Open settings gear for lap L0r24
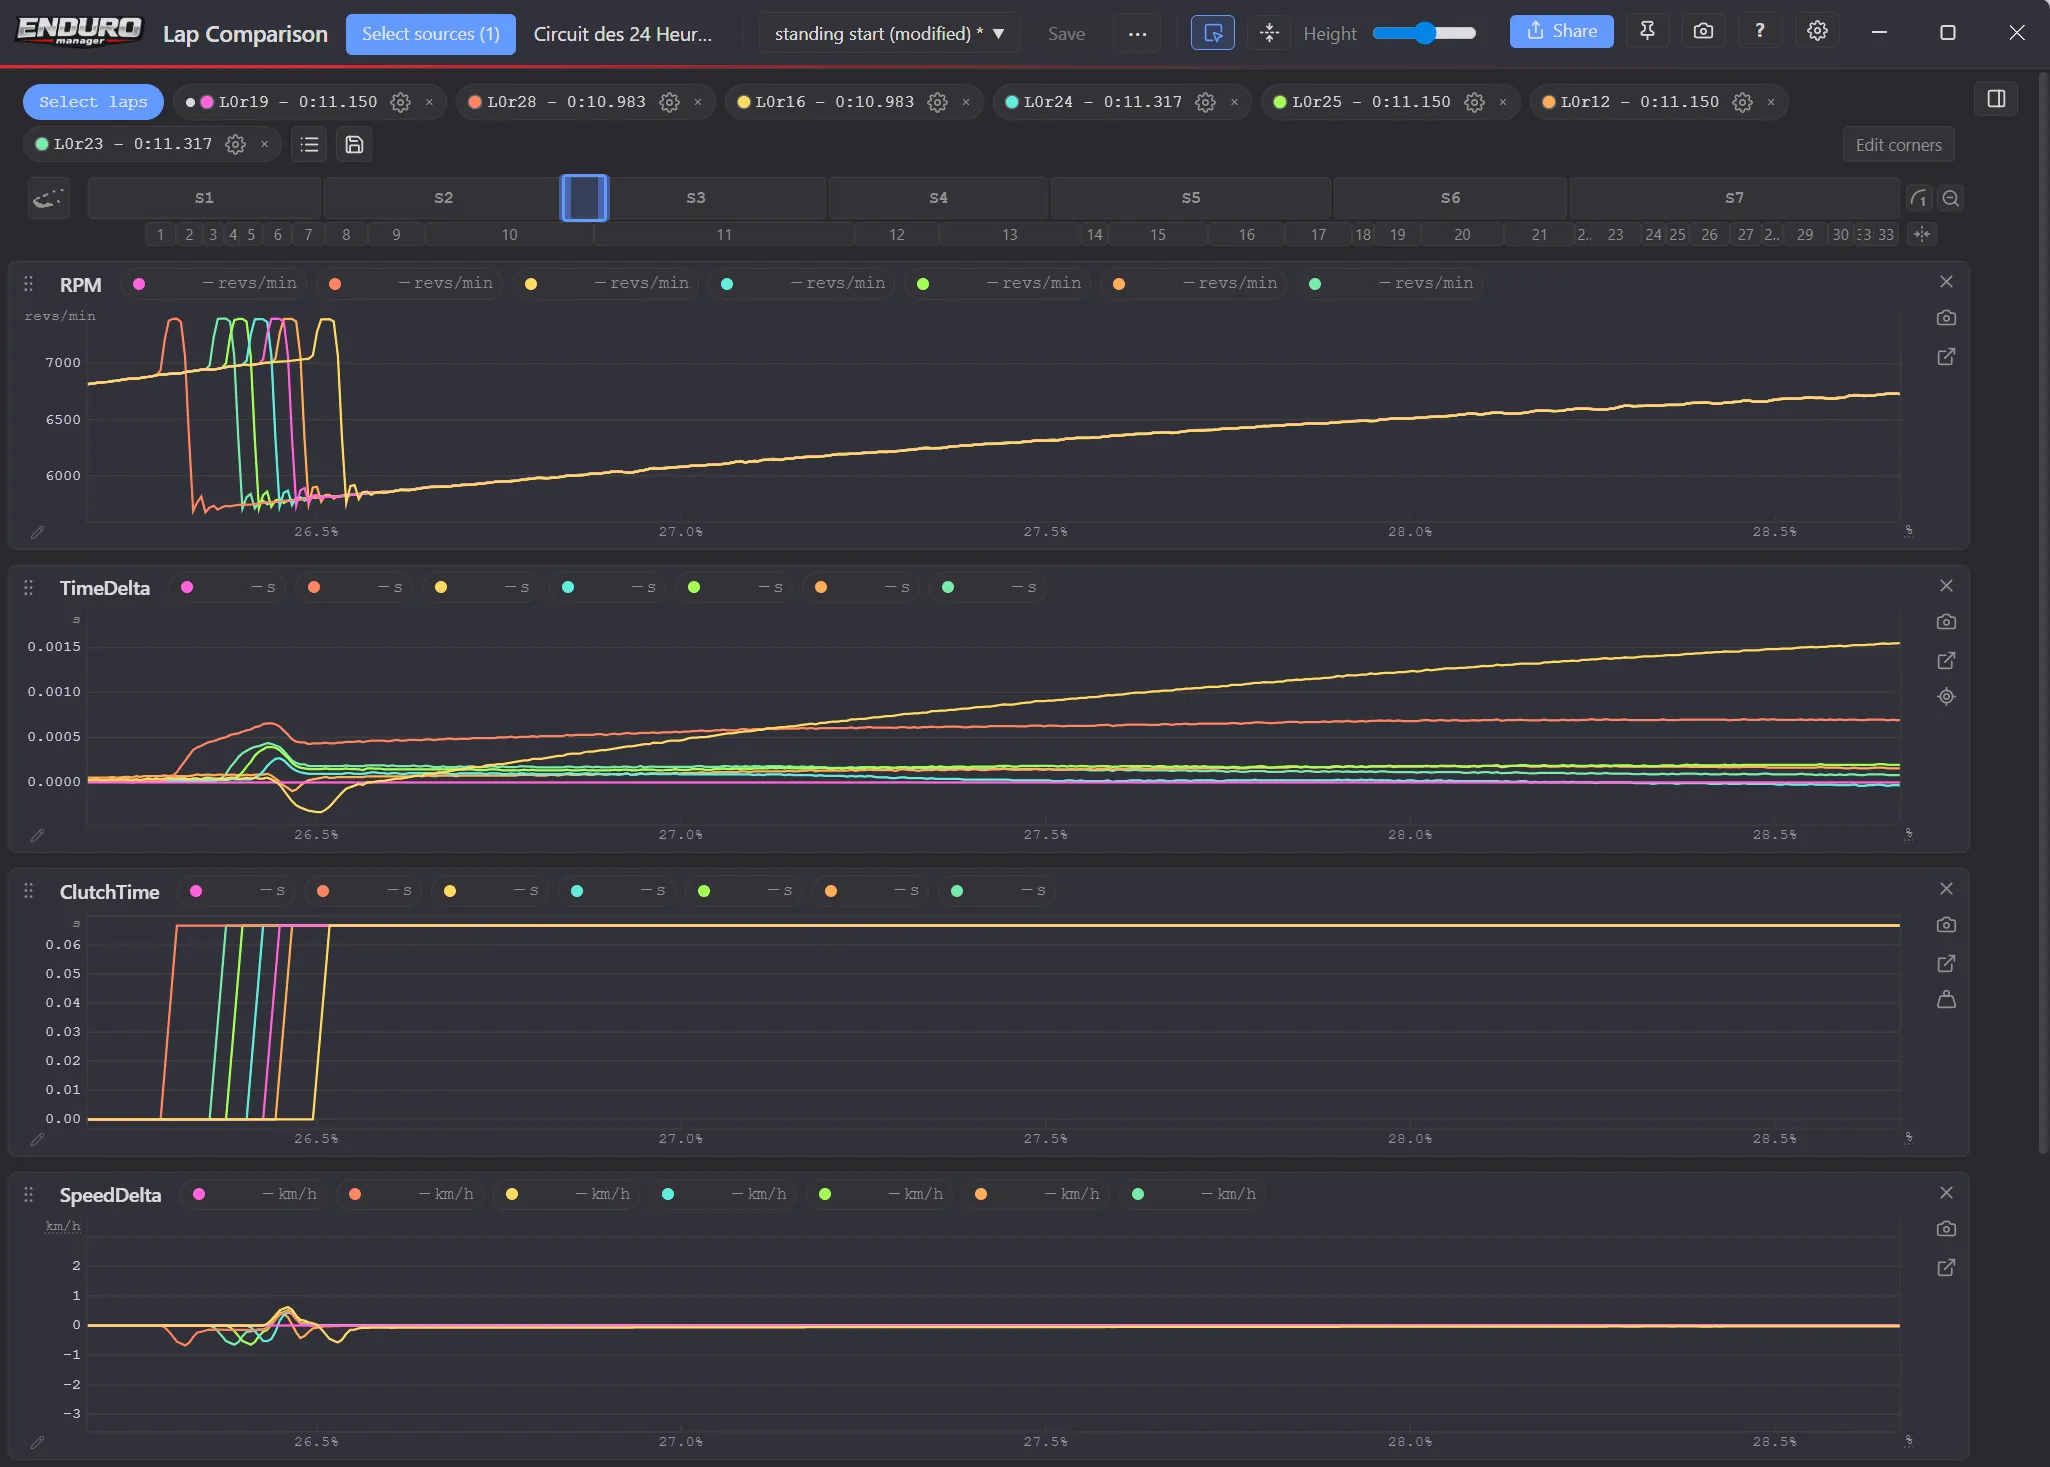Viewport: 2050px width, 1467px height. tap(1205, 102)
